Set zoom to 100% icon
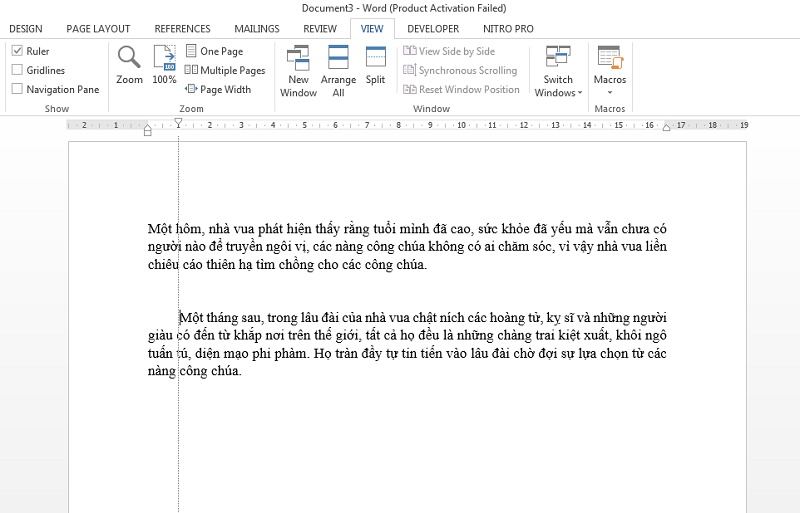The width and height of the screenshot is (800, 513). click(x=164, y=57)
